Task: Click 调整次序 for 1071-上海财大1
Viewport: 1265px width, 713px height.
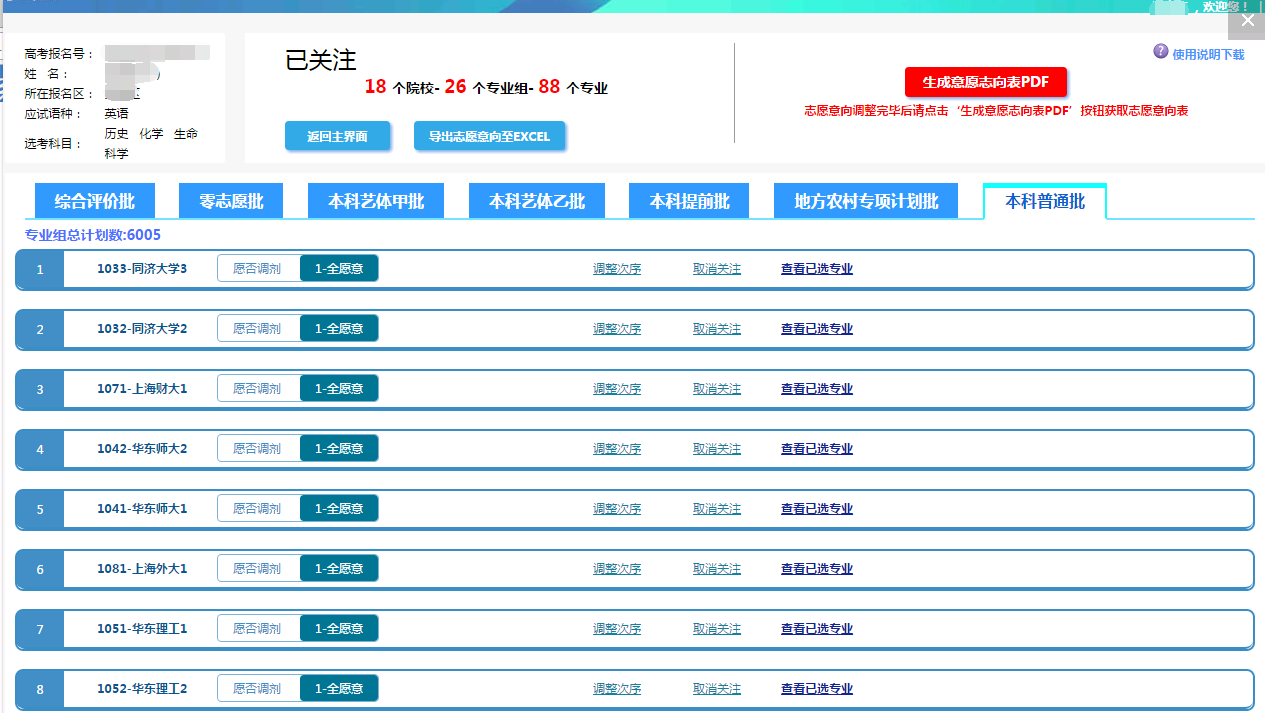Action: [617, 389]
